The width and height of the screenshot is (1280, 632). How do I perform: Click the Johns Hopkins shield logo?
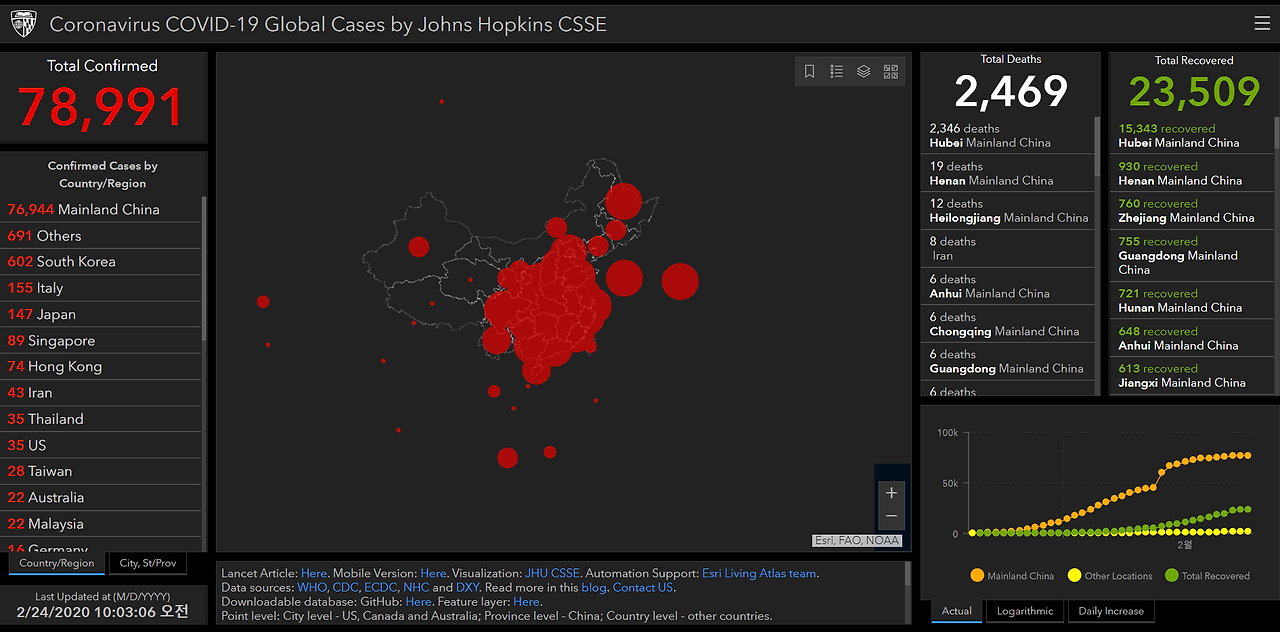point(23,23)
